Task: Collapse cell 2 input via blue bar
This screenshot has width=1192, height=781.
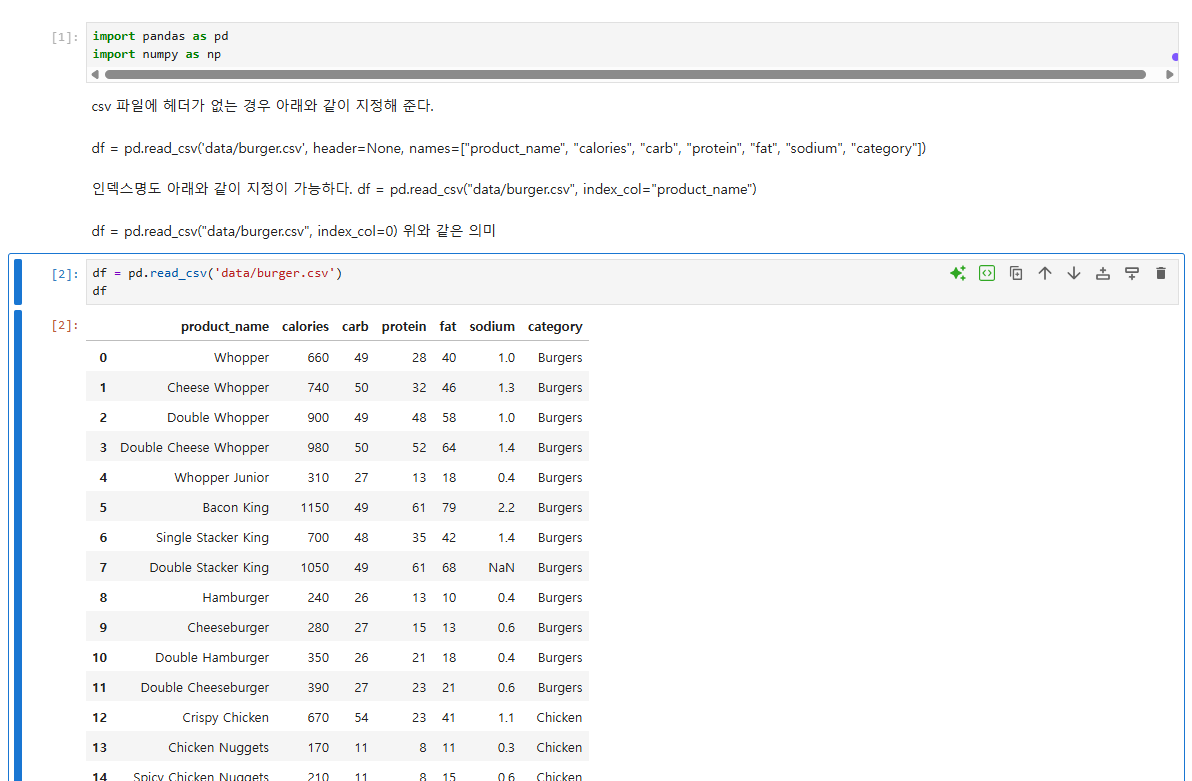Action: 18,282
